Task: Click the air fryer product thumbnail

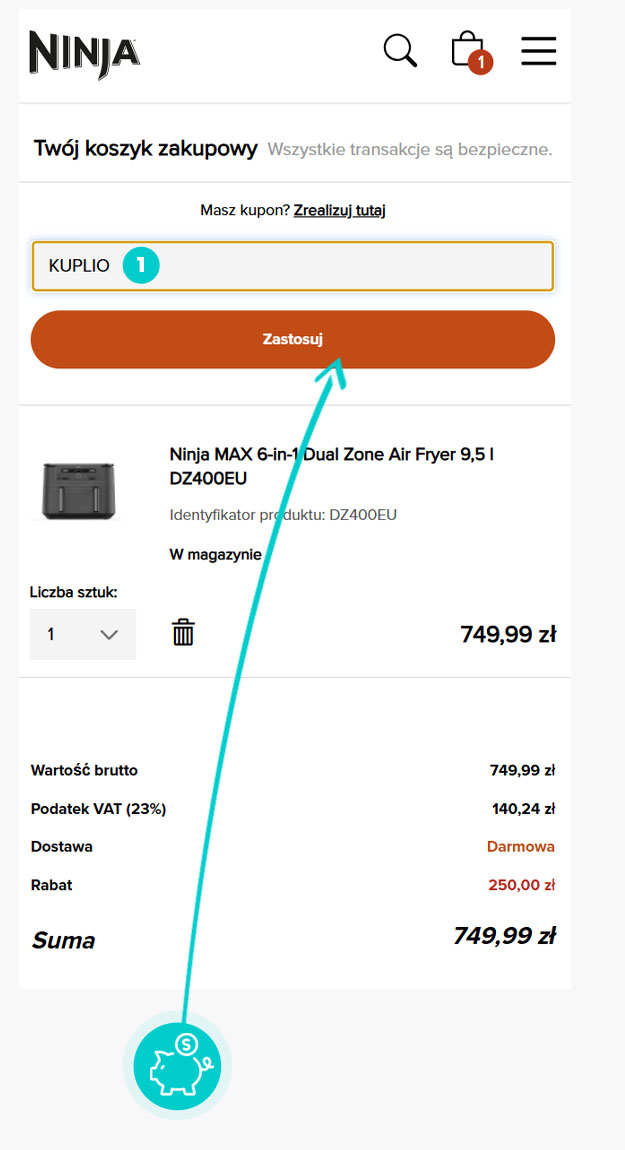Action: click(79, 490)
